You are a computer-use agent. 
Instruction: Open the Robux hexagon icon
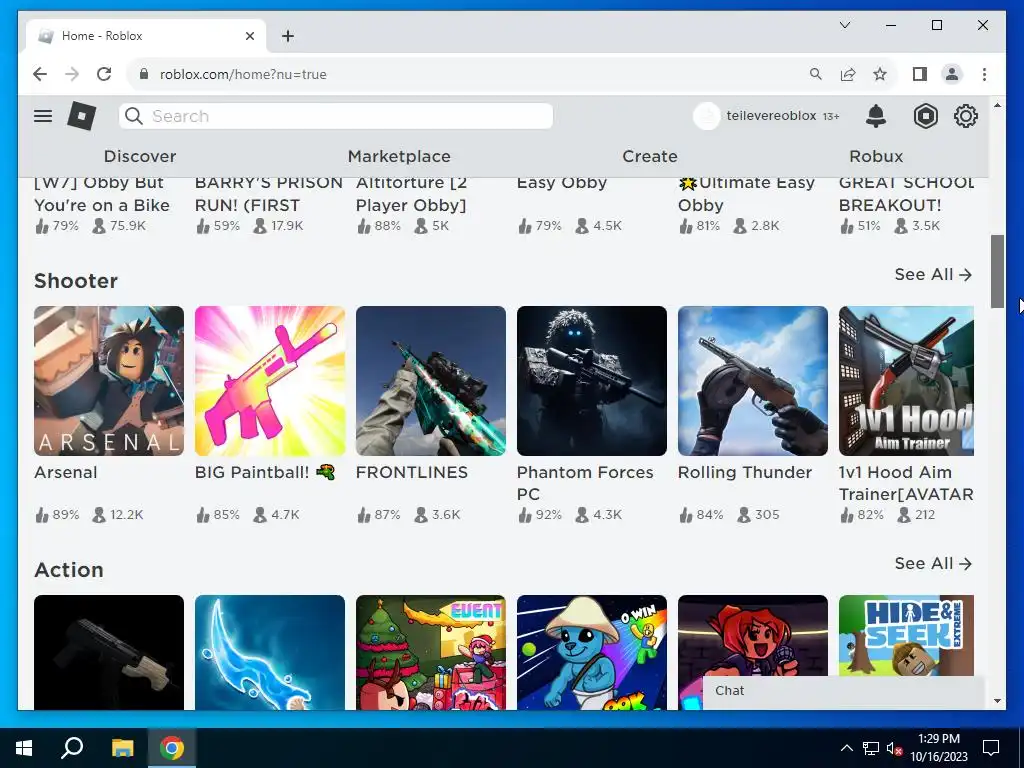[925, 116]
